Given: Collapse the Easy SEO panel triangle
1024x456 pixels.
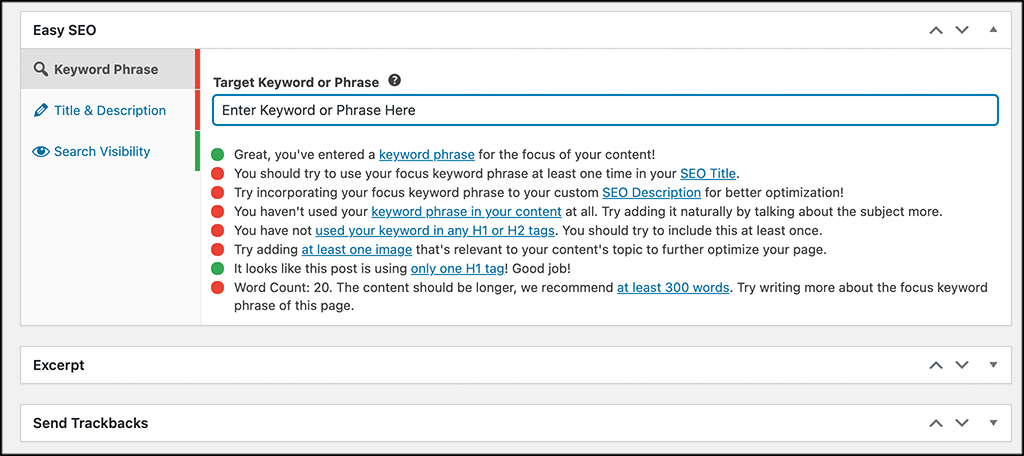Looking at the screenshot, I should [x=993, y=29].
